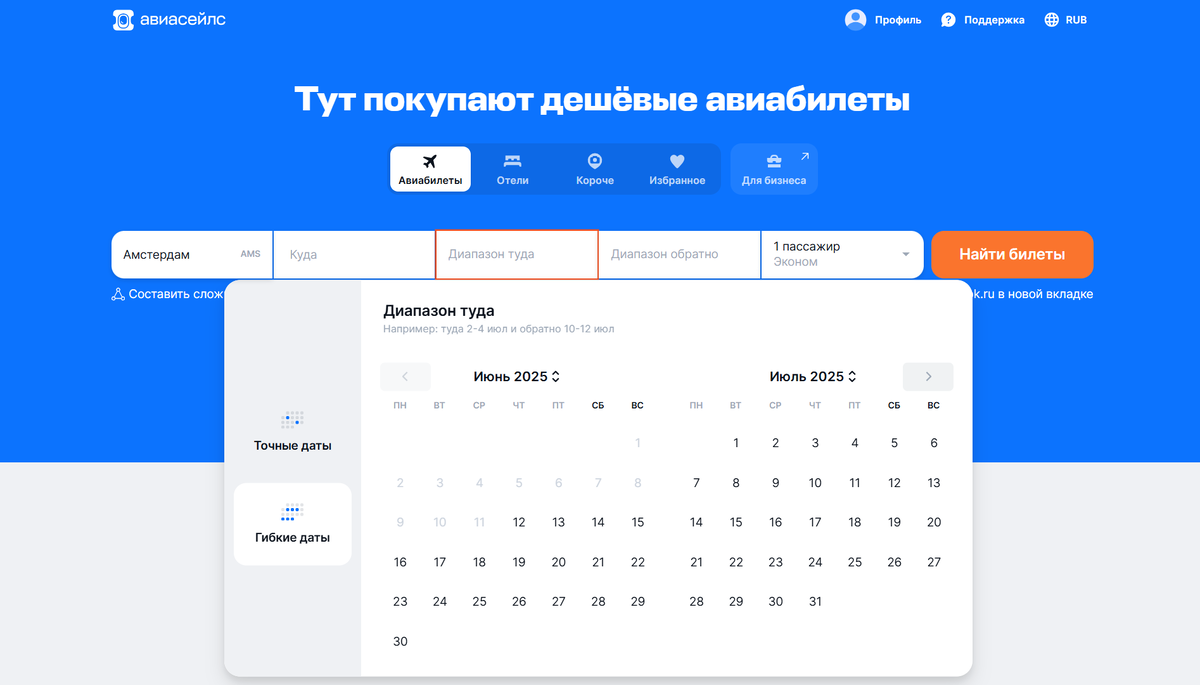Select July 19 in calendar
The image size is (1200, 685).
click(894, 522)
